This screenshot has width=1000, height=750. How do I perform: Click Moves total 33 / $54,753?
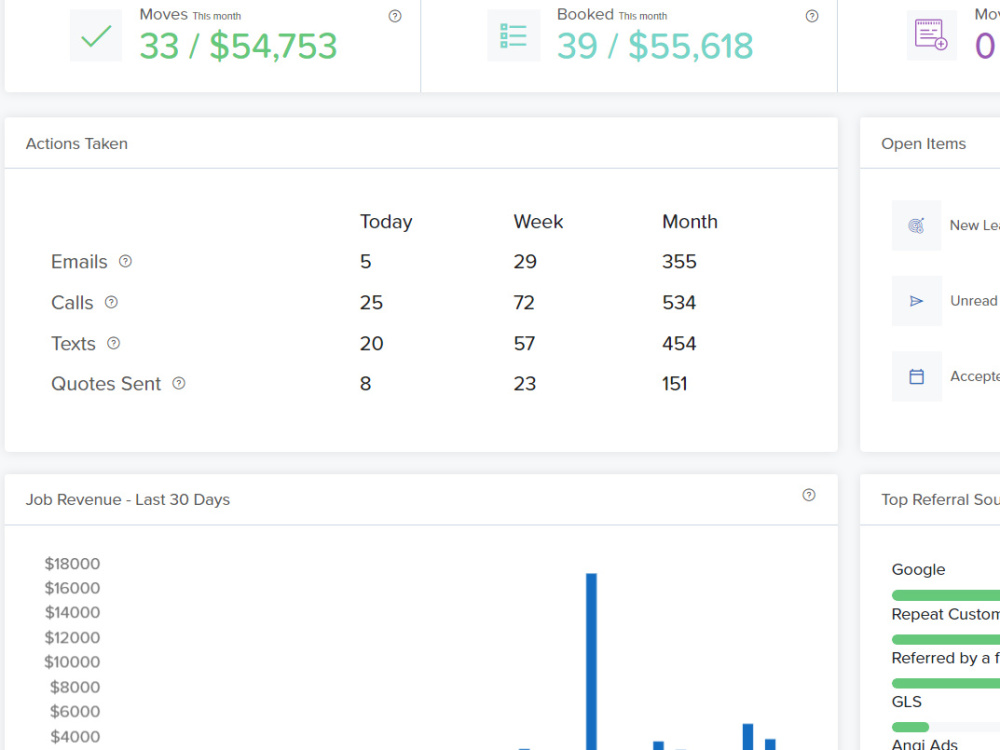(x=238, y=46)
